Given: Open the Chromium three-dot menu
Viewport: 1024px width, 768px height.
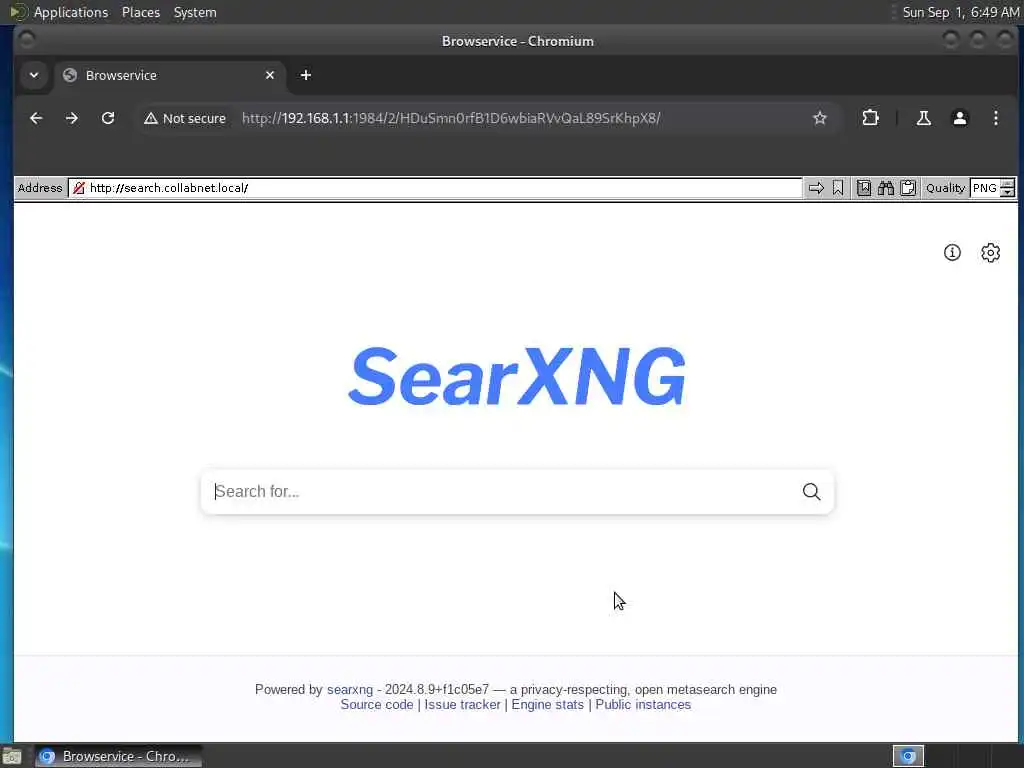Looking at the screenshot, I should coord(995,118).
